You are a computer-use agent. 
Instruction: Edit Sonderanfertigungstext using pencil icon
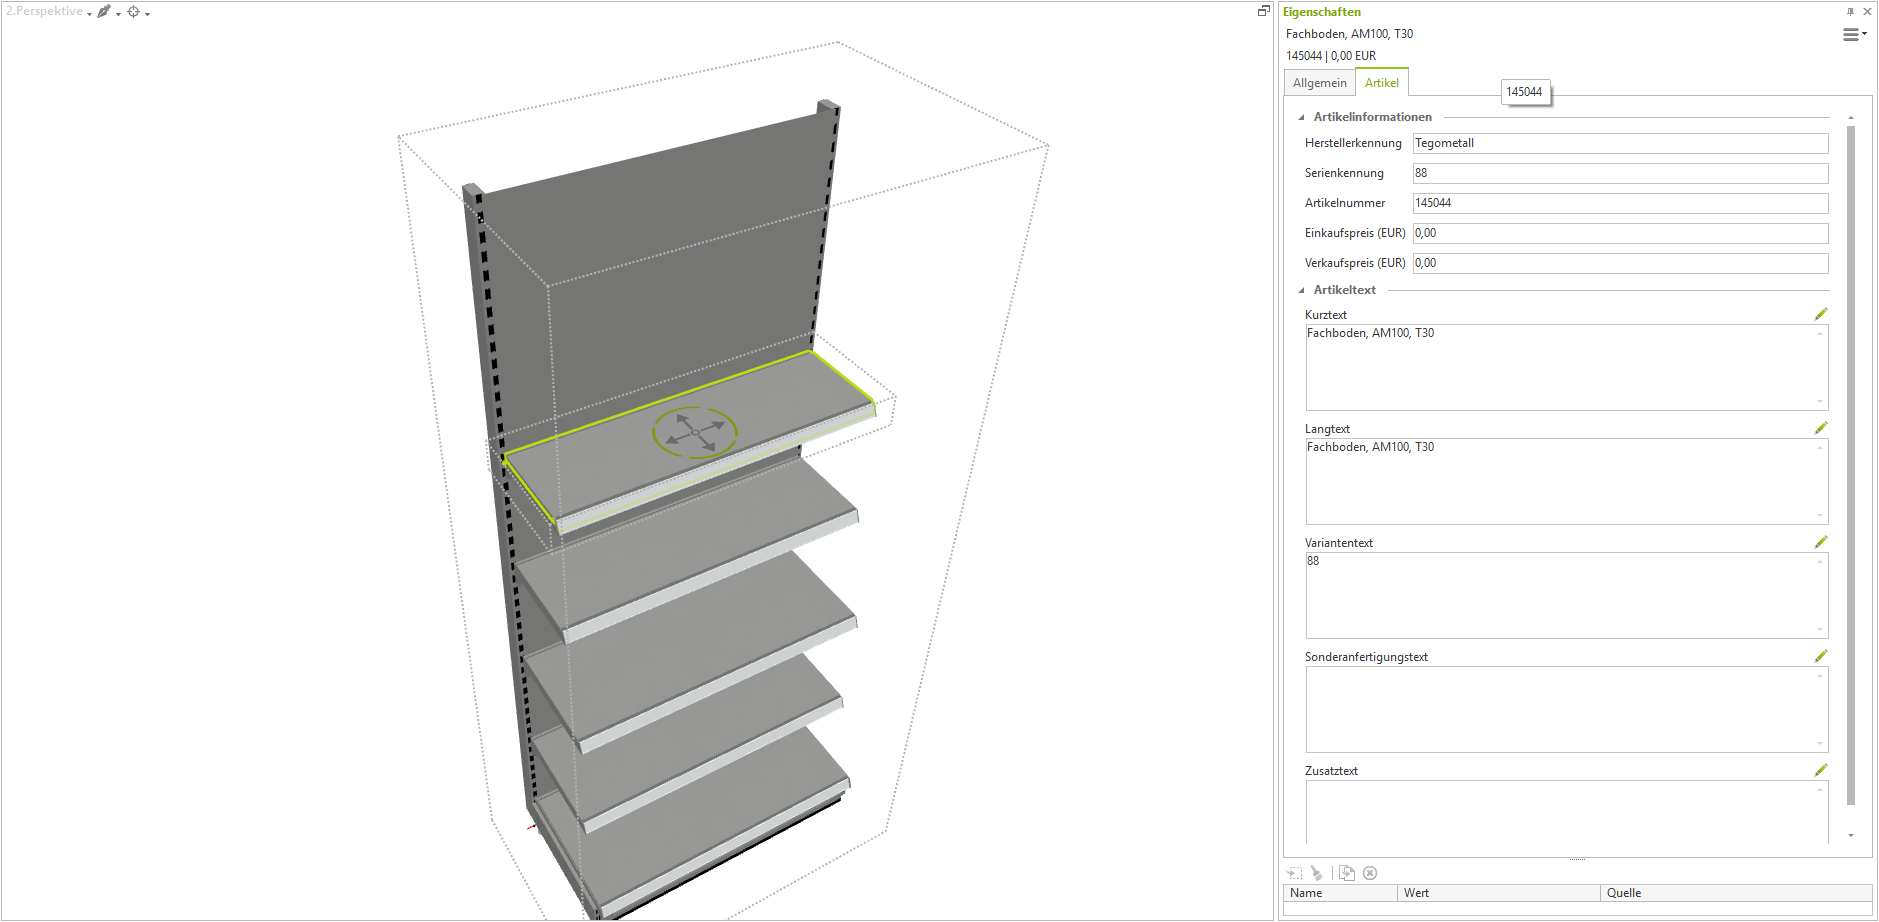coord(1820,656)
